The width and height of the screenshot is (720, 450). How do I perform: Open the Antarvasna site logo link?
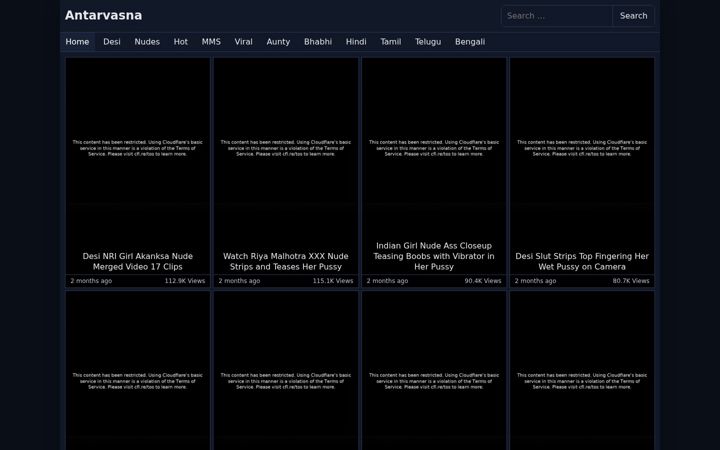click(x=103, y=15)
